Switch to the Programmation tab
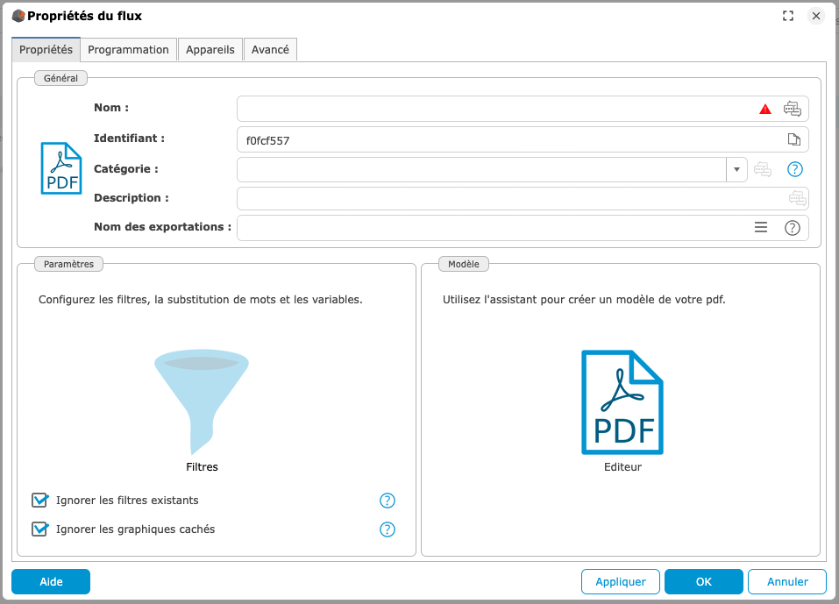 click(128, 49)
